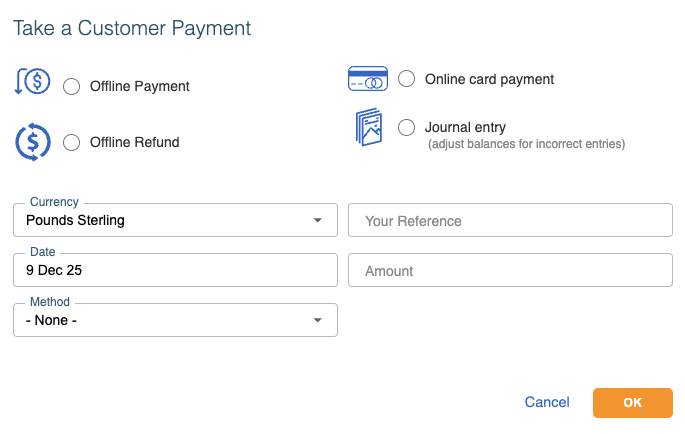Viewport: 685px width, 434px height.
Task: Click the Offline Payment coin icon
Action: (x=34, y=83)
